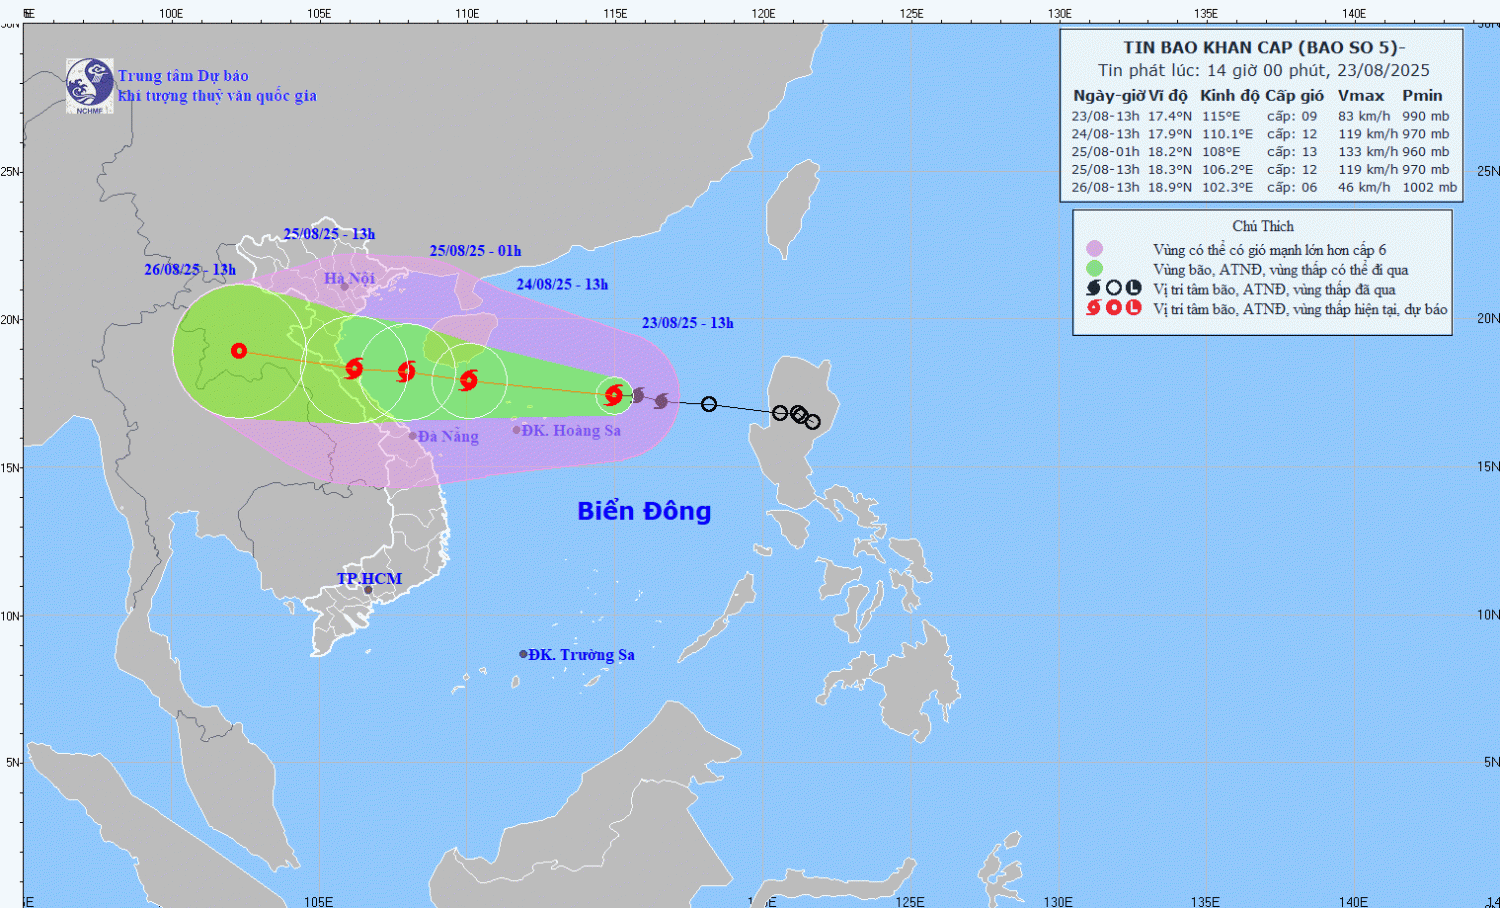Click the 25/08-01h row in forecast table
This screenshot has width=1500, height=908.
(x=1260, y=152)
